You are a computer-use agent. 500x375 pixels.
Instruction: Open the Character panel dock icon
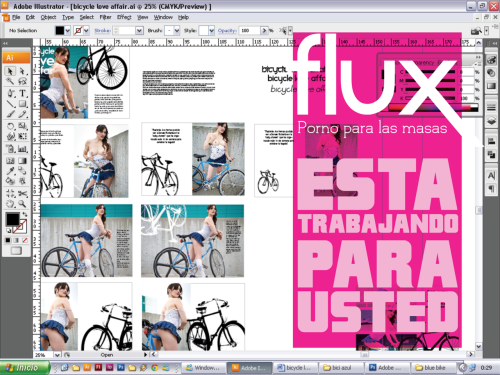coord(491,175)
